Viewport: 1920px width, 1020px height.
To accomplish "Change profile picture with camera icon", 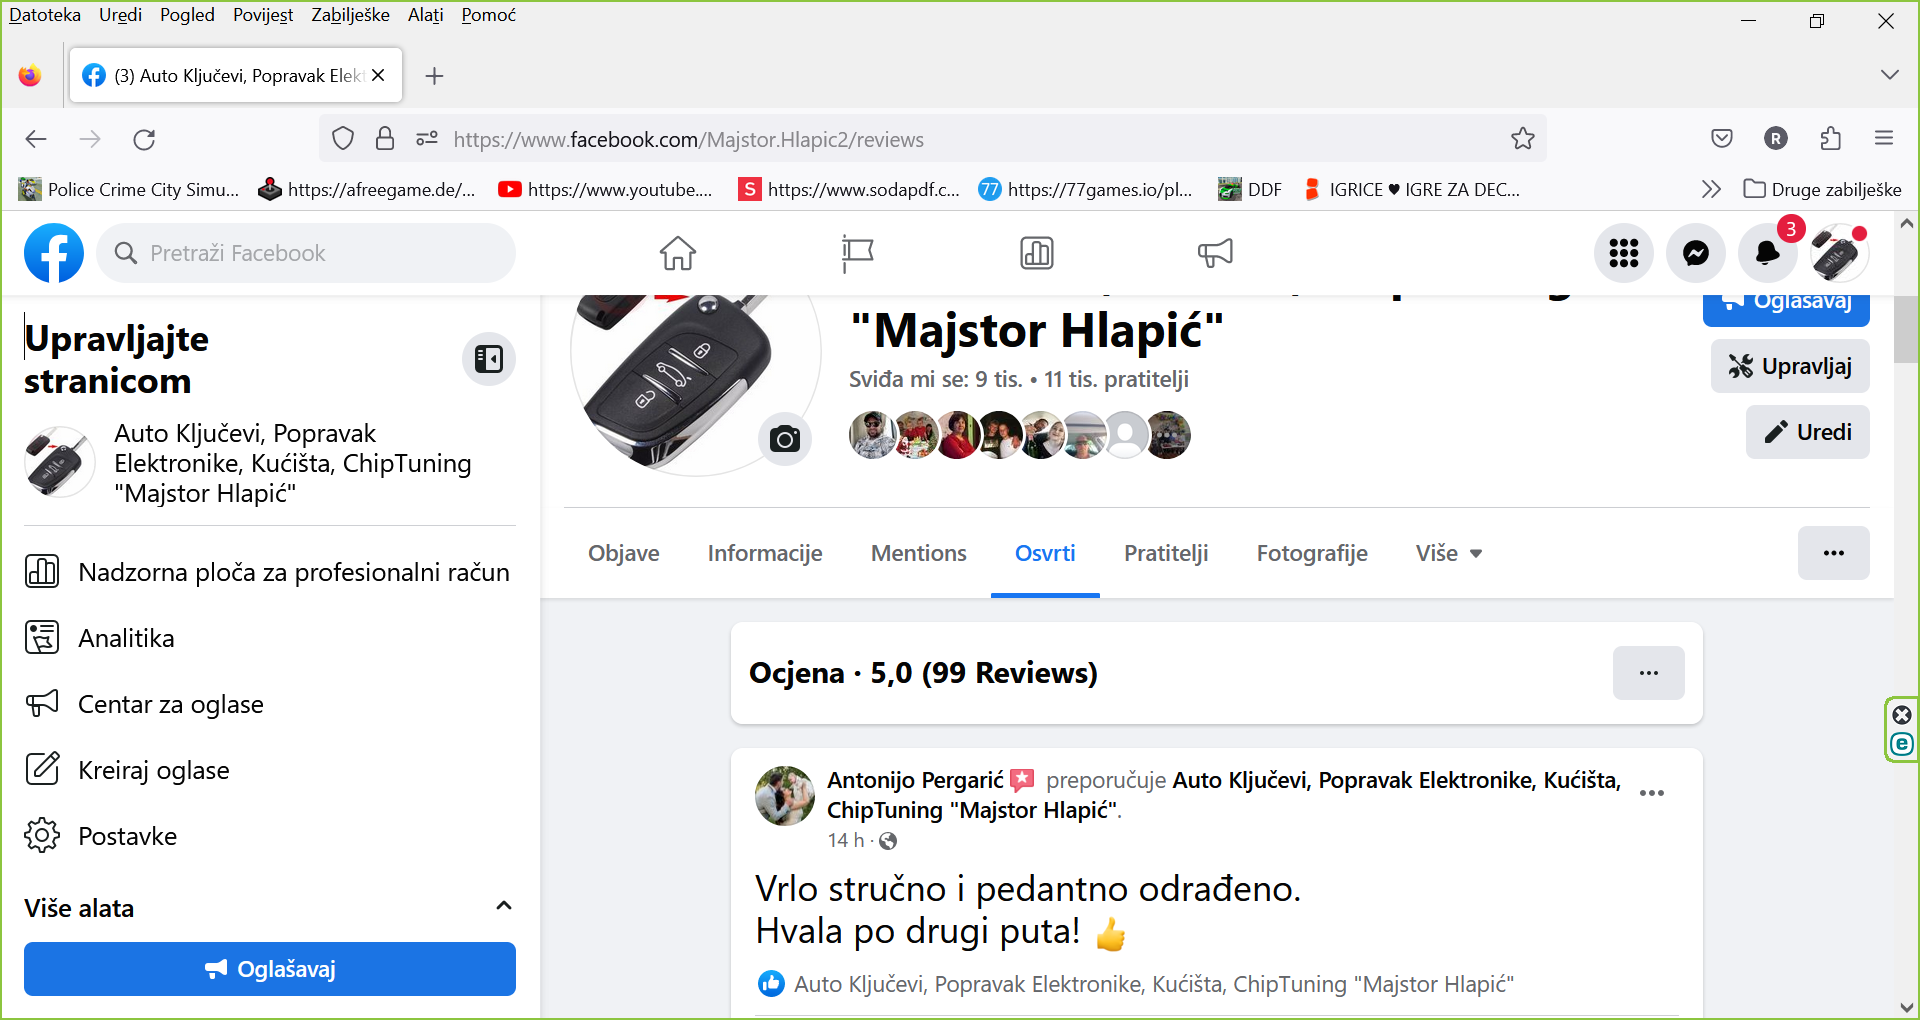I will click(785, 438).
